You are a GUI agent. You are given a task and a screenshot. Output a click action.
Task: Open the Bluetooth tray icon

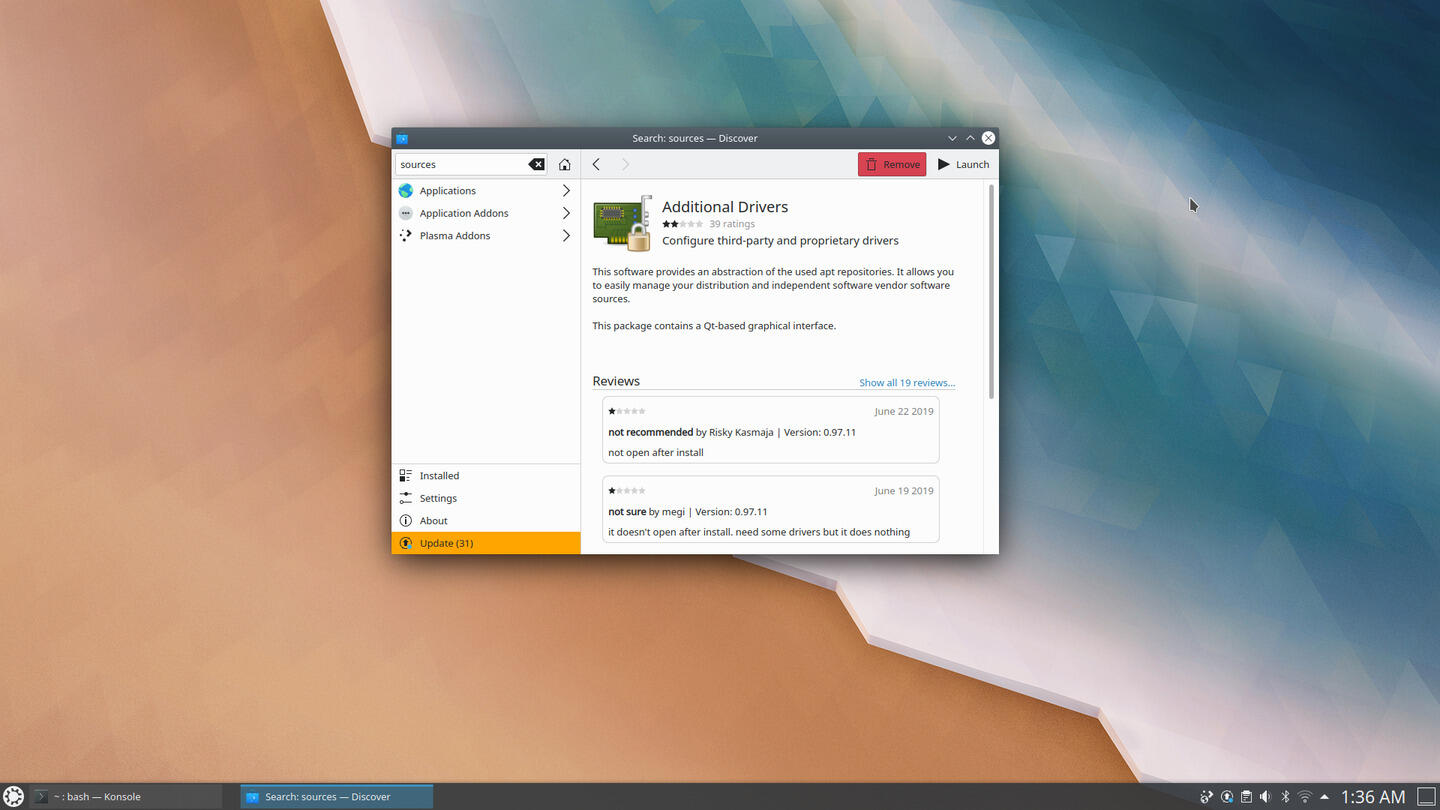coord(1285,797)
